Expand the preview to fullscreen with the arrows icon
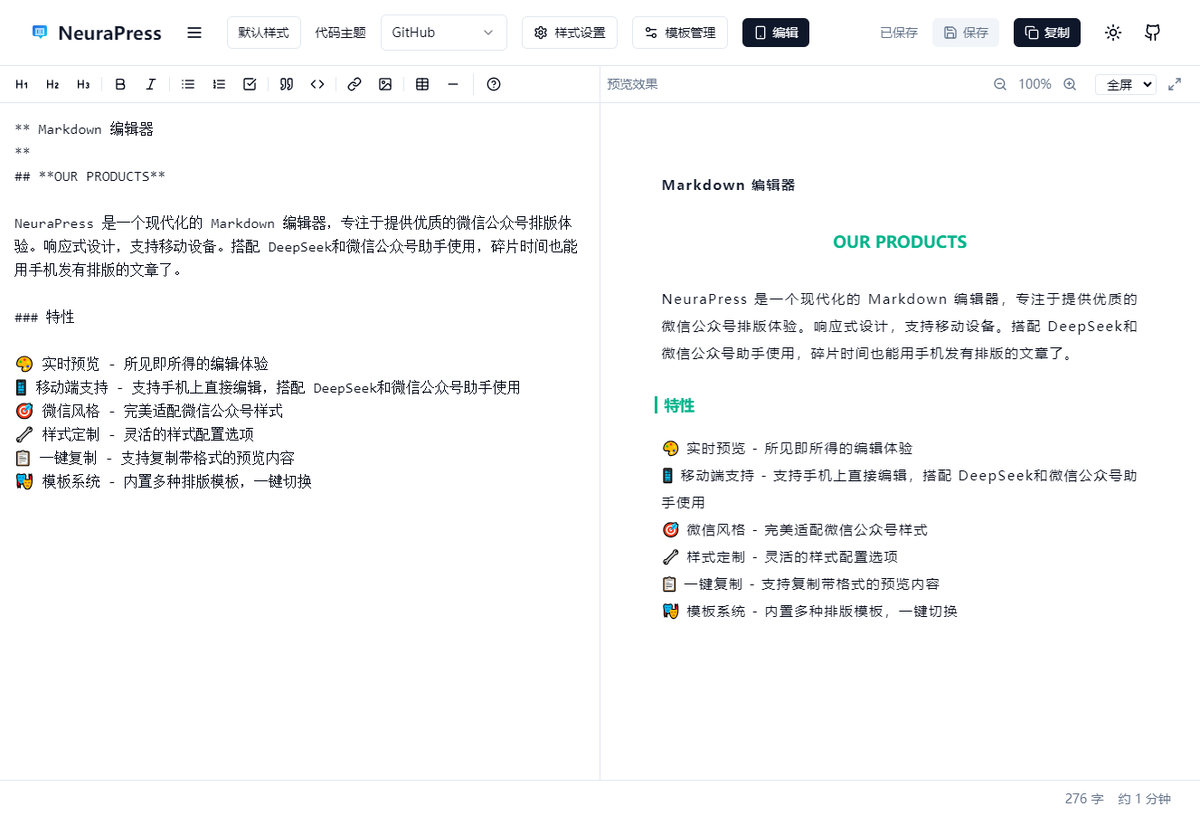This screenshot has height=816, width=1200. click(1175, 85)
